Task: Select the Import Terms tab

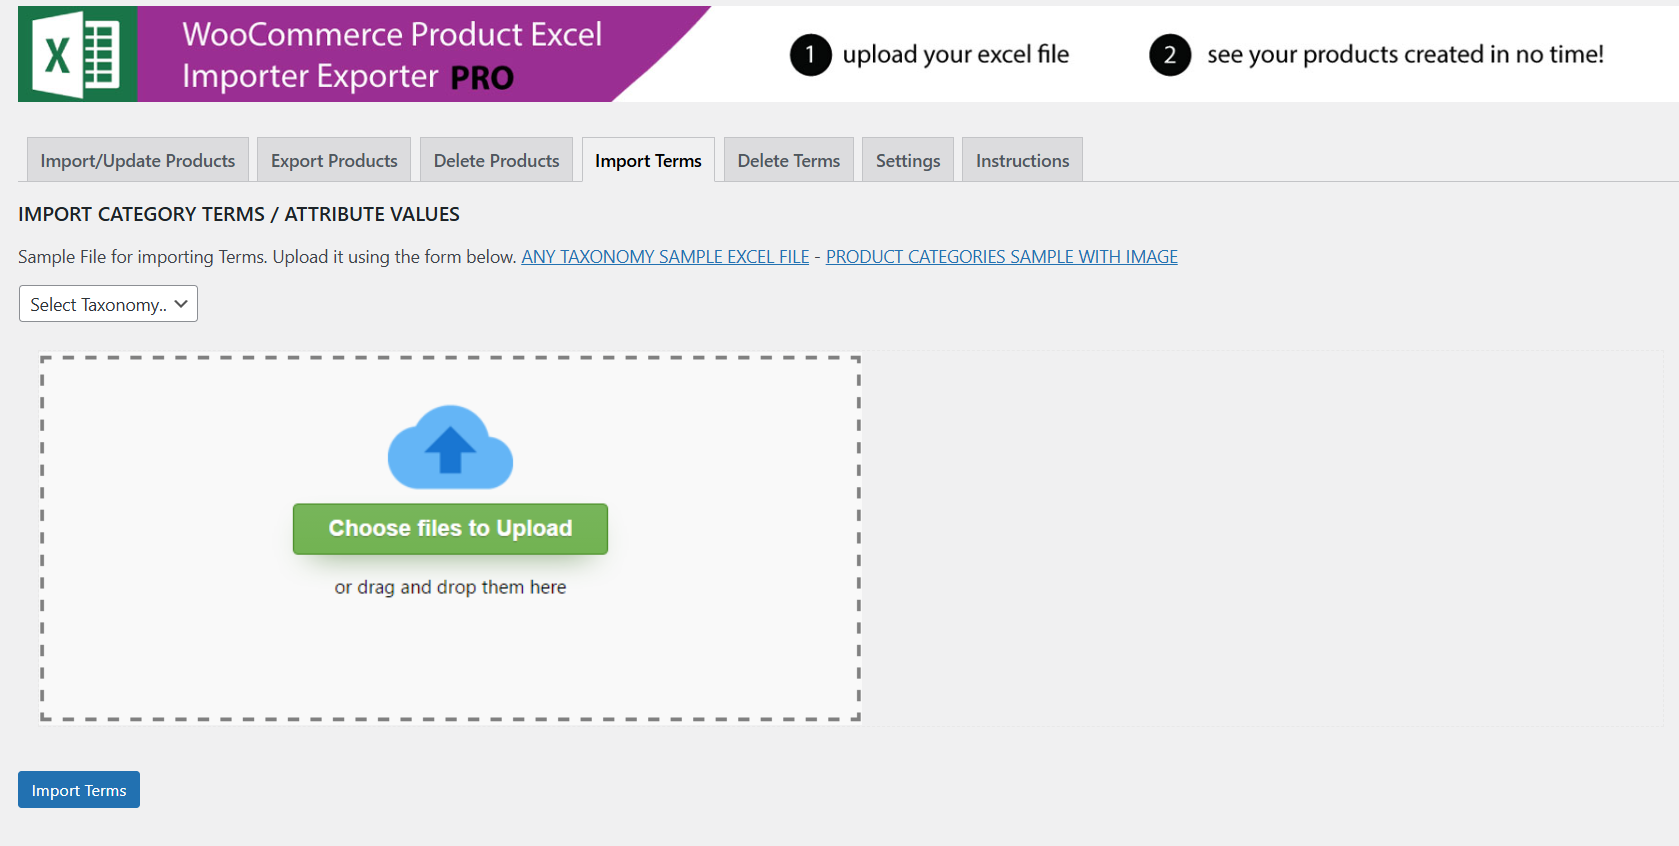Action: coord(648,160)
